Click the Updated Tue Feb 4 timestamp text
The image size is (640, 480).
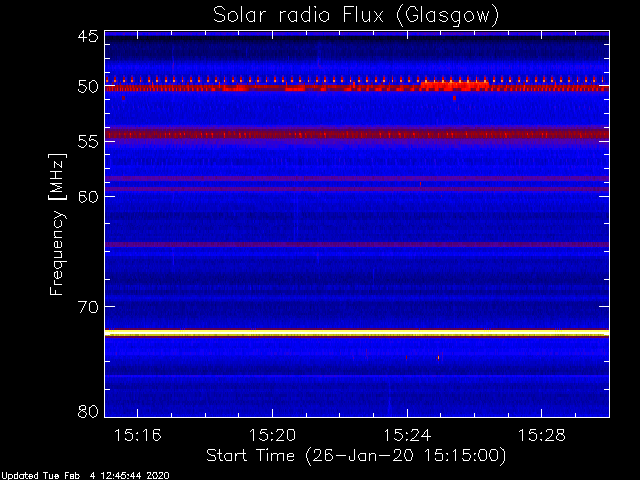pos(85,476)
